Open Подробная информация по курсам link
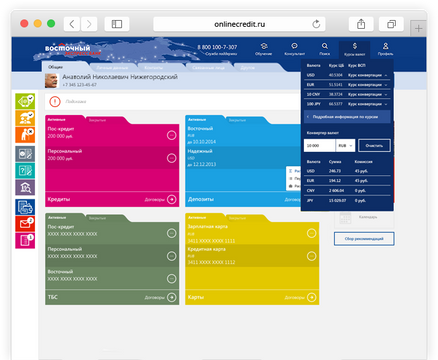 347,117
